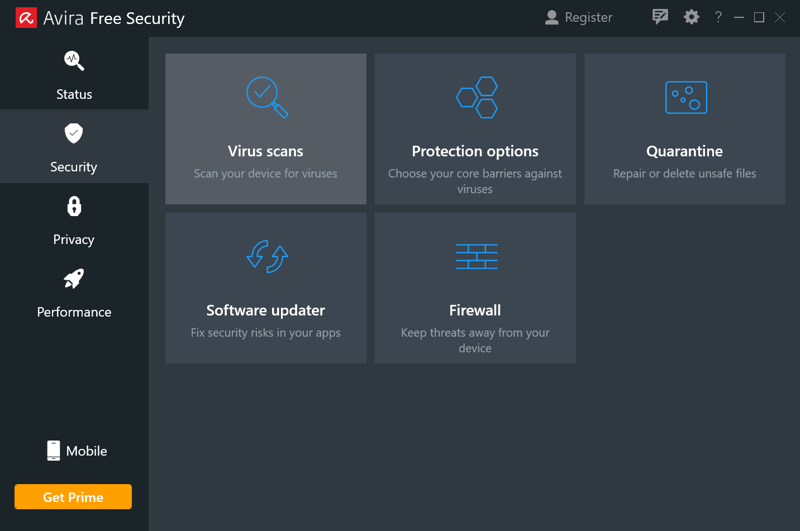Click the Virus scans magnifier icon
800x531 pixels.
267,97
